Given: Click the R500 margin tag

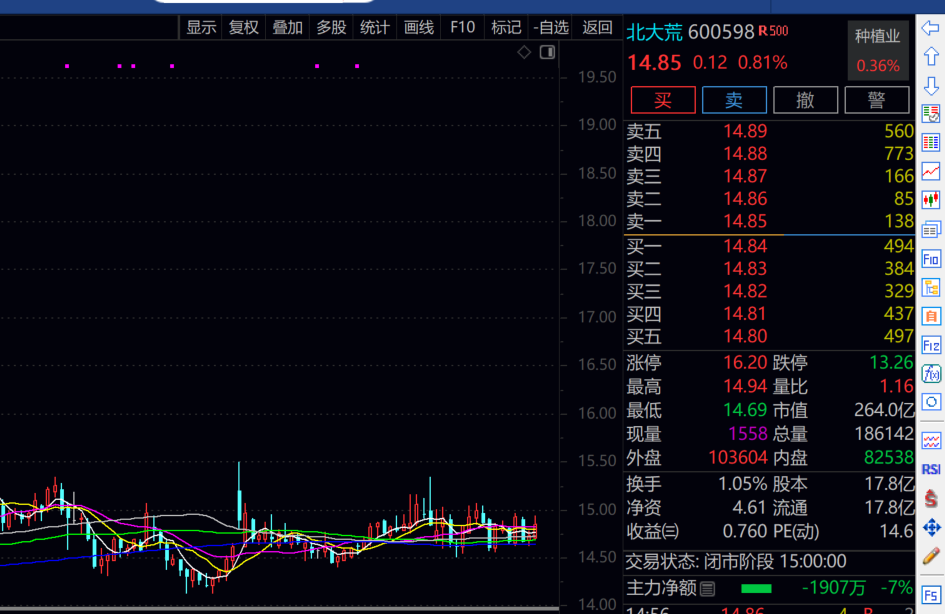Looking at the screenshot, I should 773,31.
